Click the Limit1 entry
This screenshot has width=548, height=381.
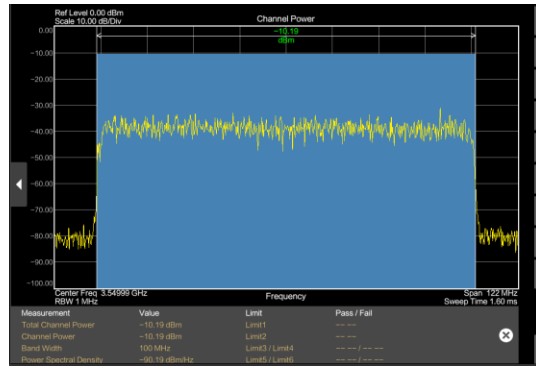pos(255,325)
